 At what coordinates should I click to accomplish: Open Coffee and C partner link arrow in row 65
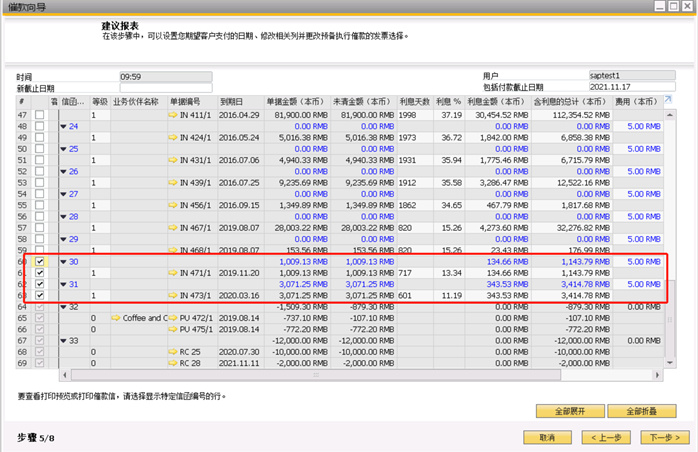(x=116, y=318)
